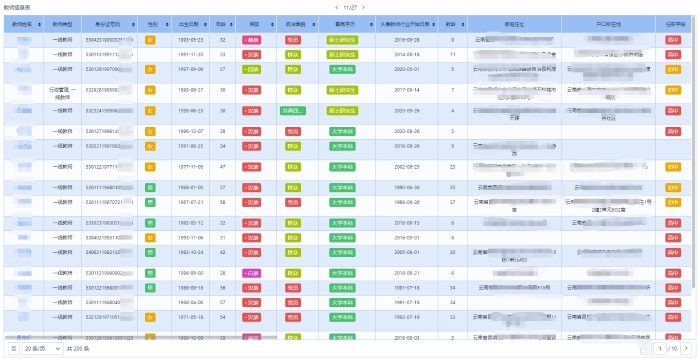Click start date 2005-08-01 cell
The width and height of the screenshot is (700, 361).
click(407, 252)
